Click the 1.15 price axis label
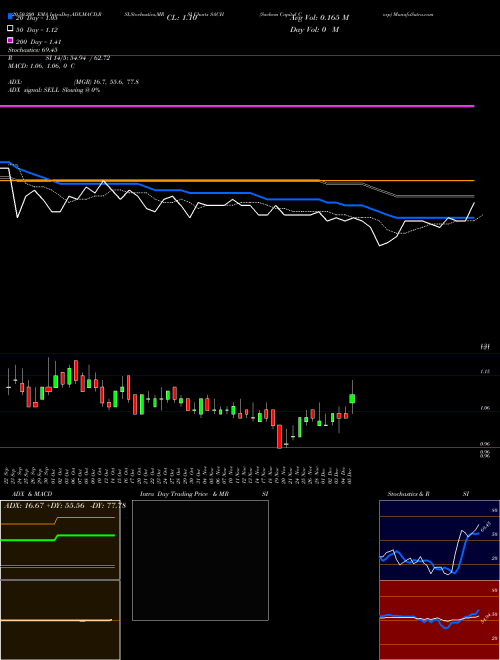This screenshot has height=660, width=500. pyautogui.click(x=484, y=372)
